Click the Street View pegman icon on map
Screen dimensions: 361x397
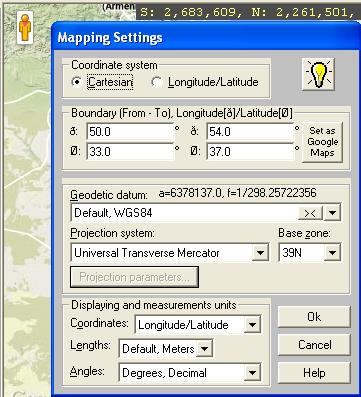[25, 27]
